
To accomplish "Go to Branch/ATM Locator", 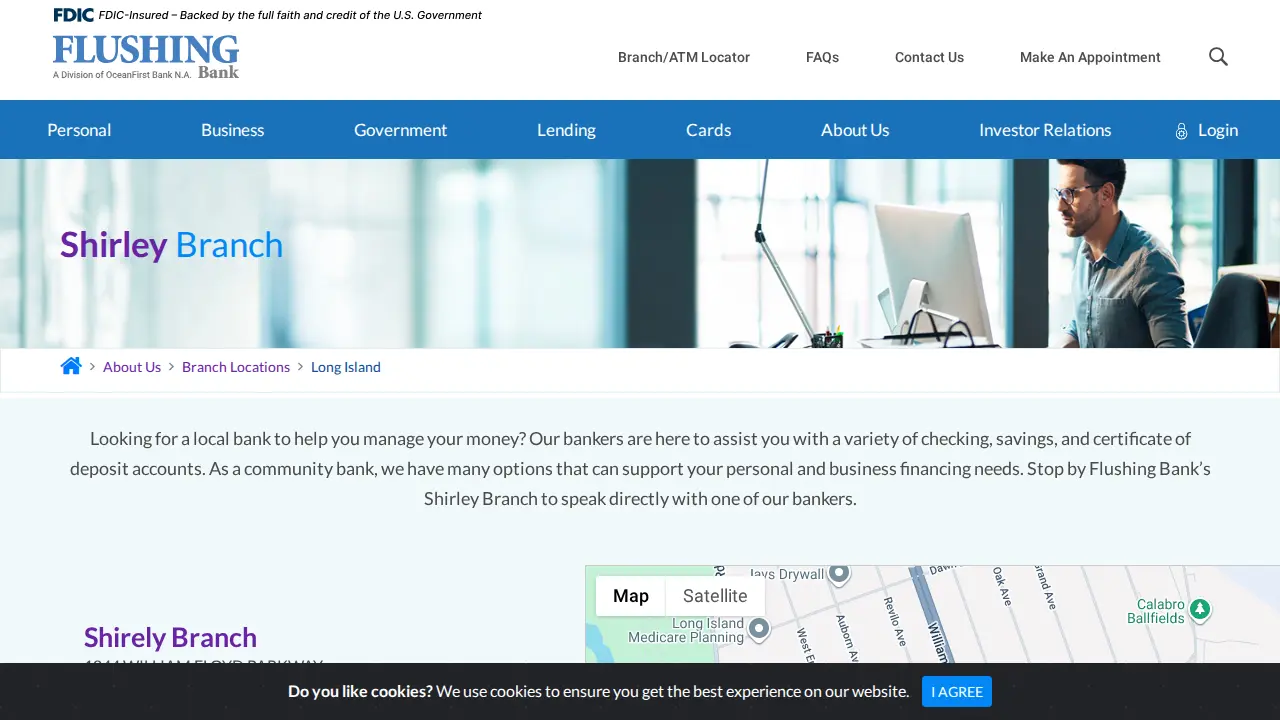I will 684,57.
